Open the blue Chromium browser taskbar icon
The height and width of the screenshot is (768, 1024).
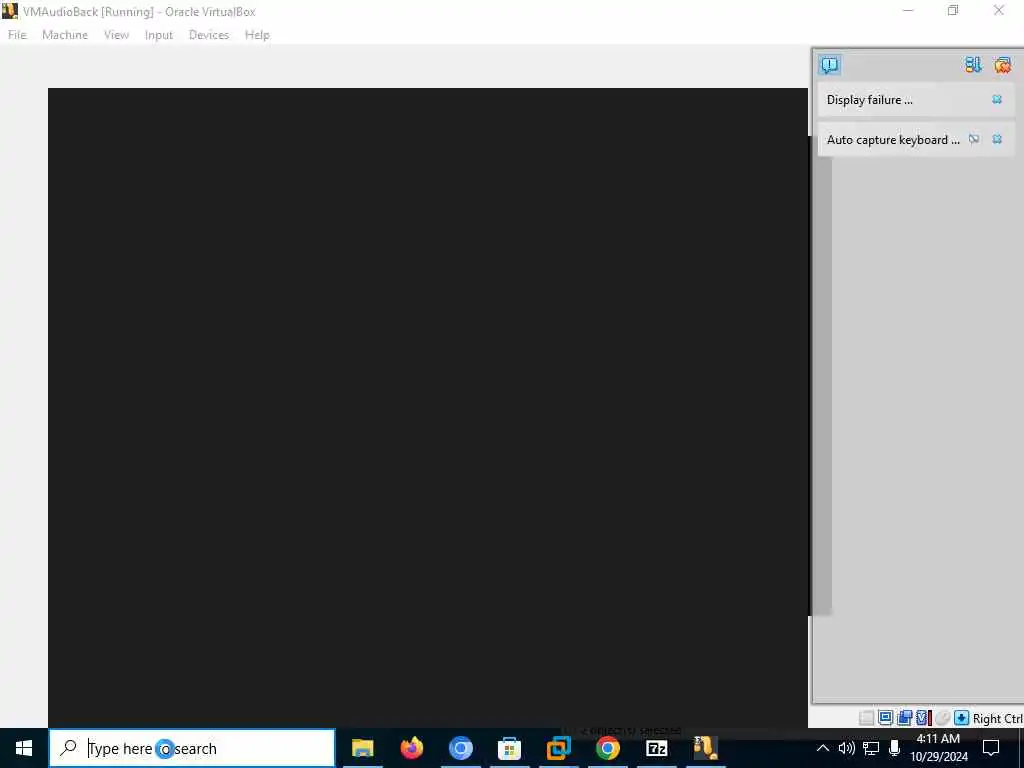(460, 748)
